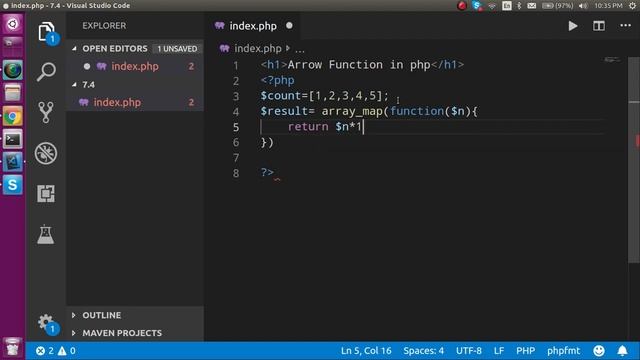Open the battery indicator (97%)
This screenshot has height=360, width=640.
(558, 6)
